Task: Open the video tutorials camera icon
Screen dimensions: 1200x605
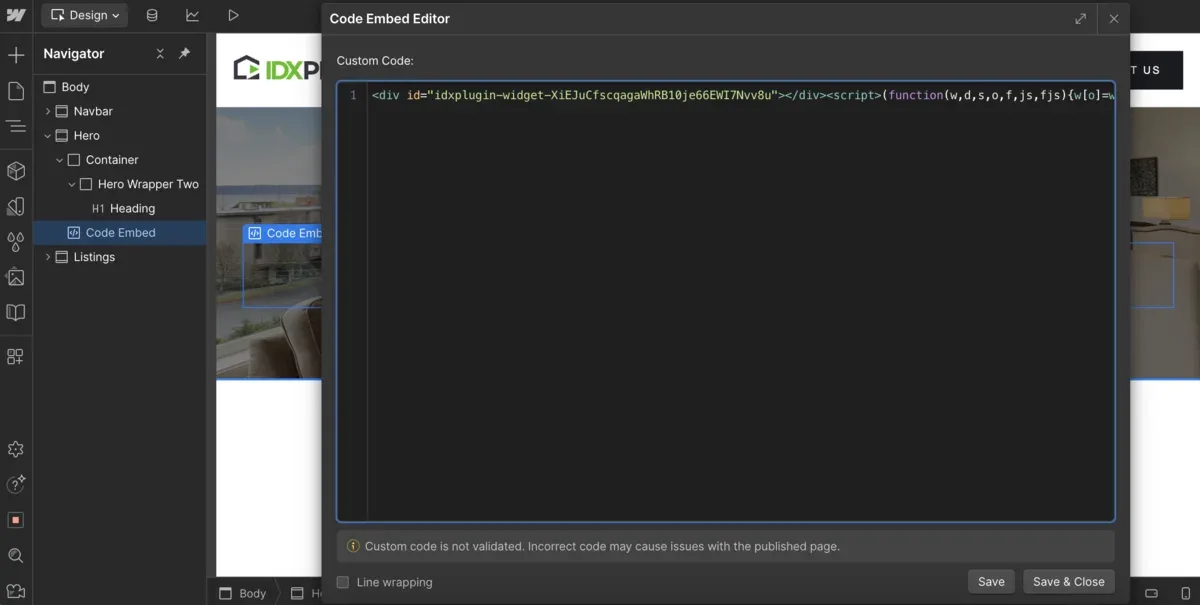Action: pyautogui.click(x=16, y=590)
